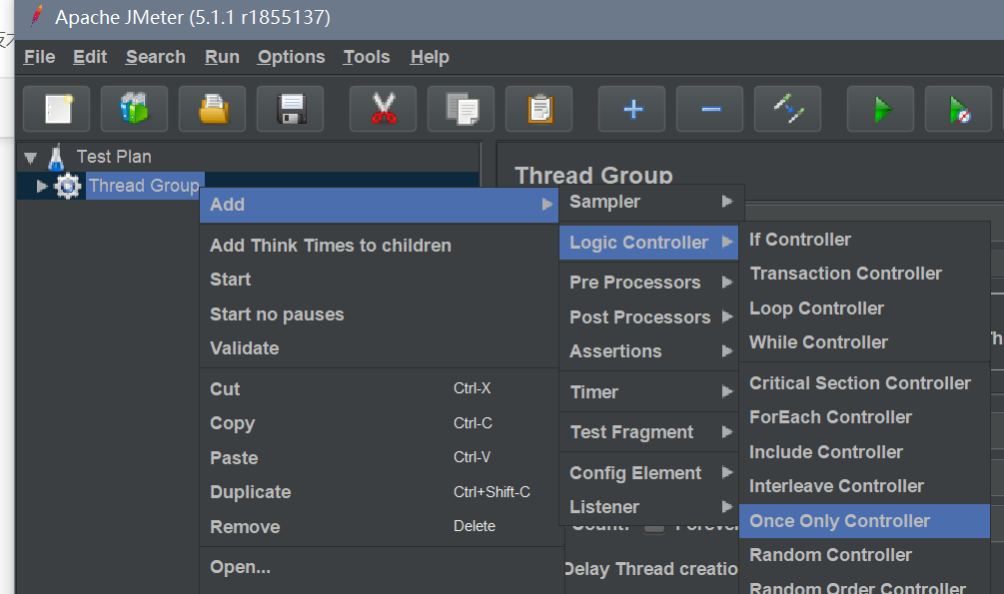
Task: Expand the Thread Group tree node
Action: tap(42, 186)
